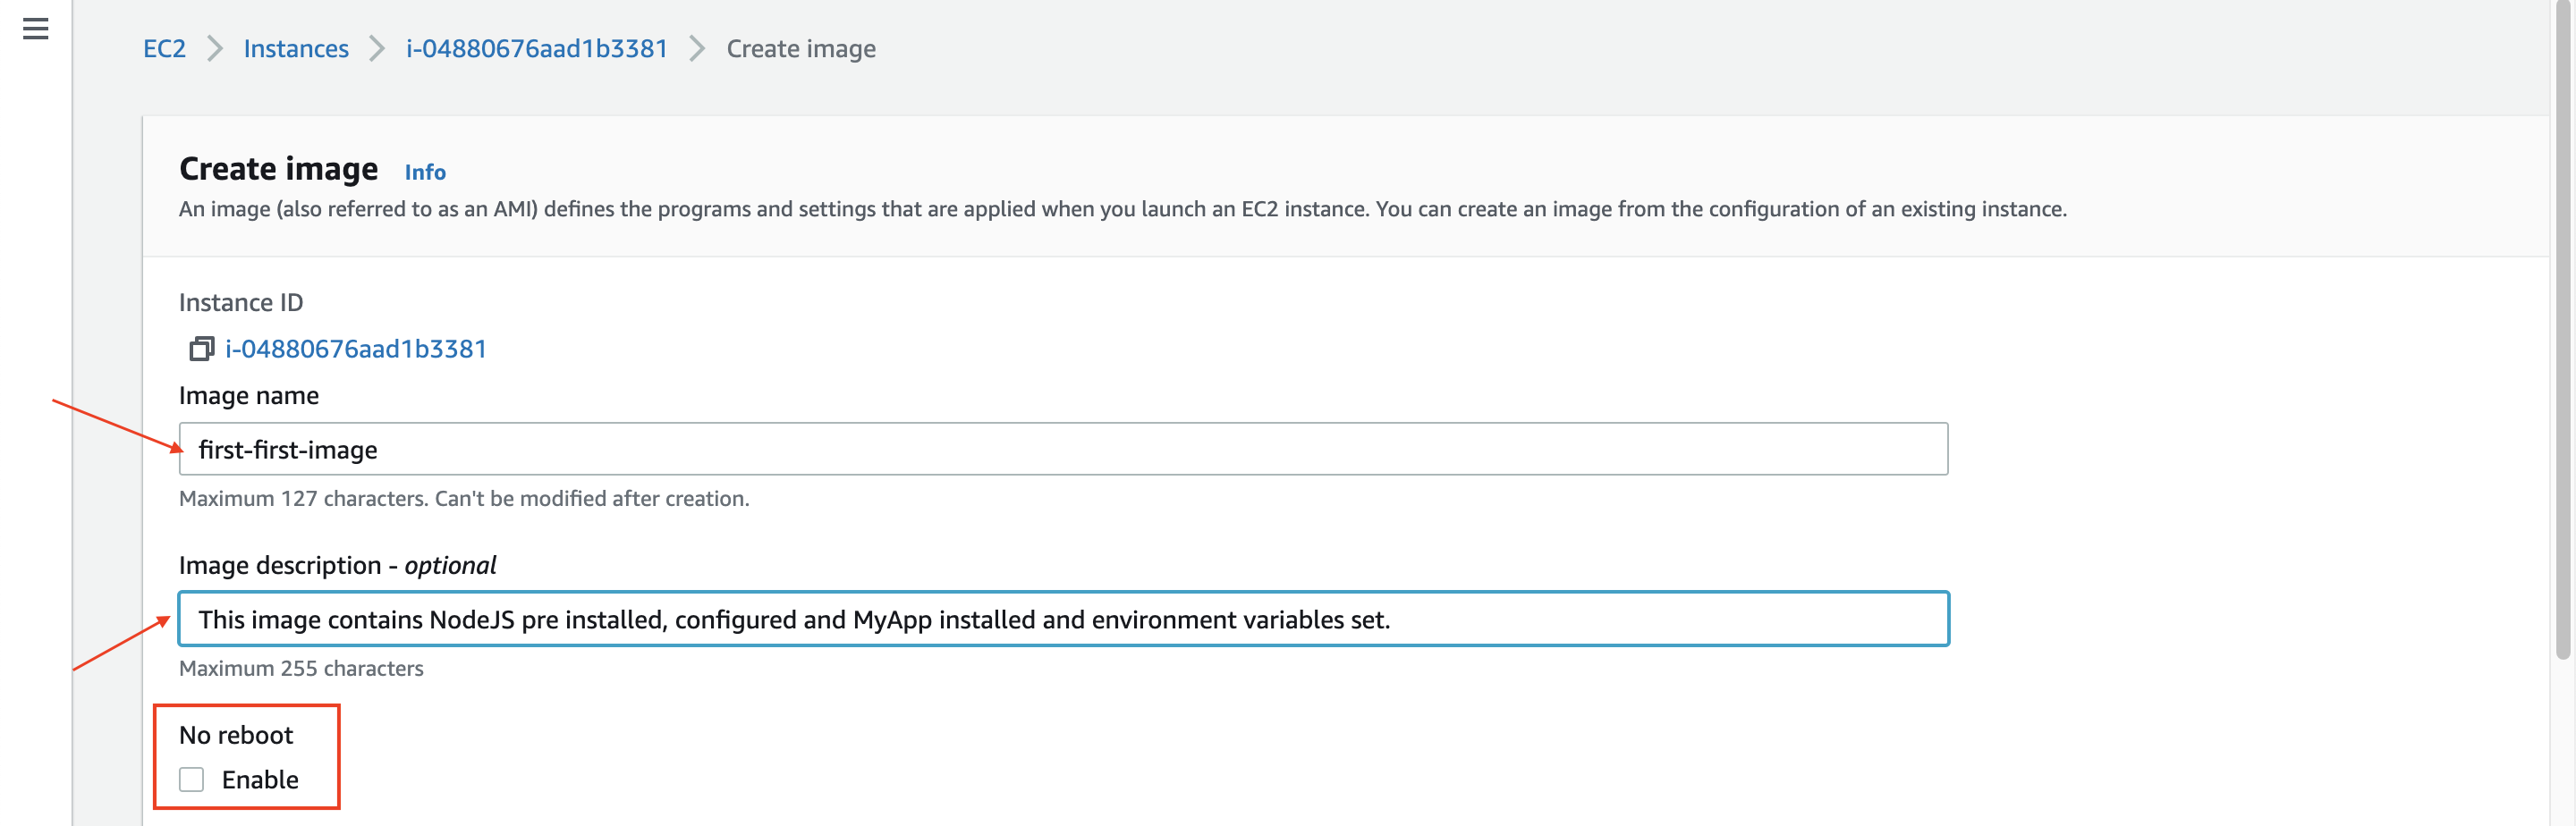Go to EC2 breadcrumb link
2576x826 pixels.
[164, 48]
